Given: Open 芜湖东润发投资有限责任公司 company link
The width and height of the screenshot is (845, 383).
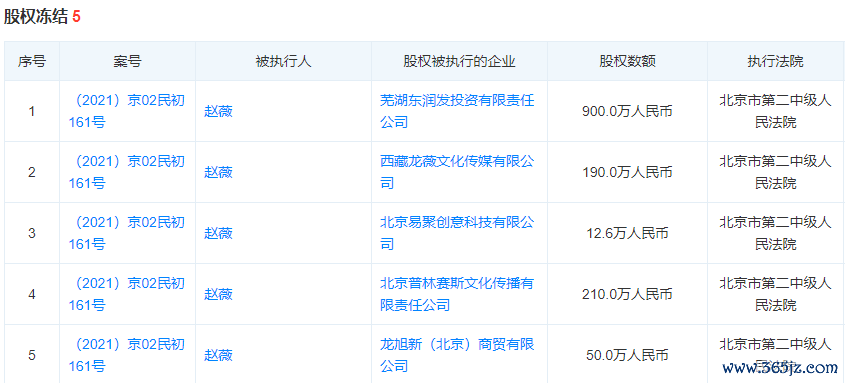Looking at the screenshot, I should (x=457, y=112).
